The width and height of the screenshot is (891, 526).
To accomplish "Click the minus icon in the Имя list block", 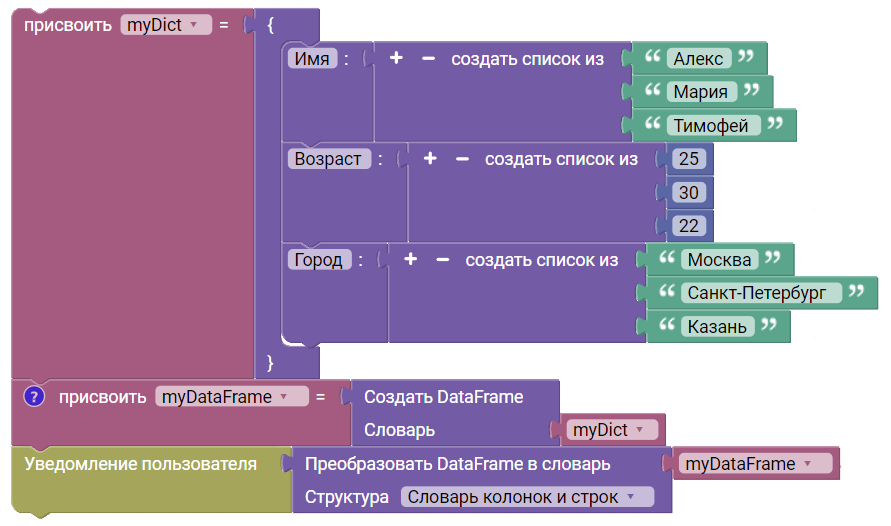I will tap(428, 58).
